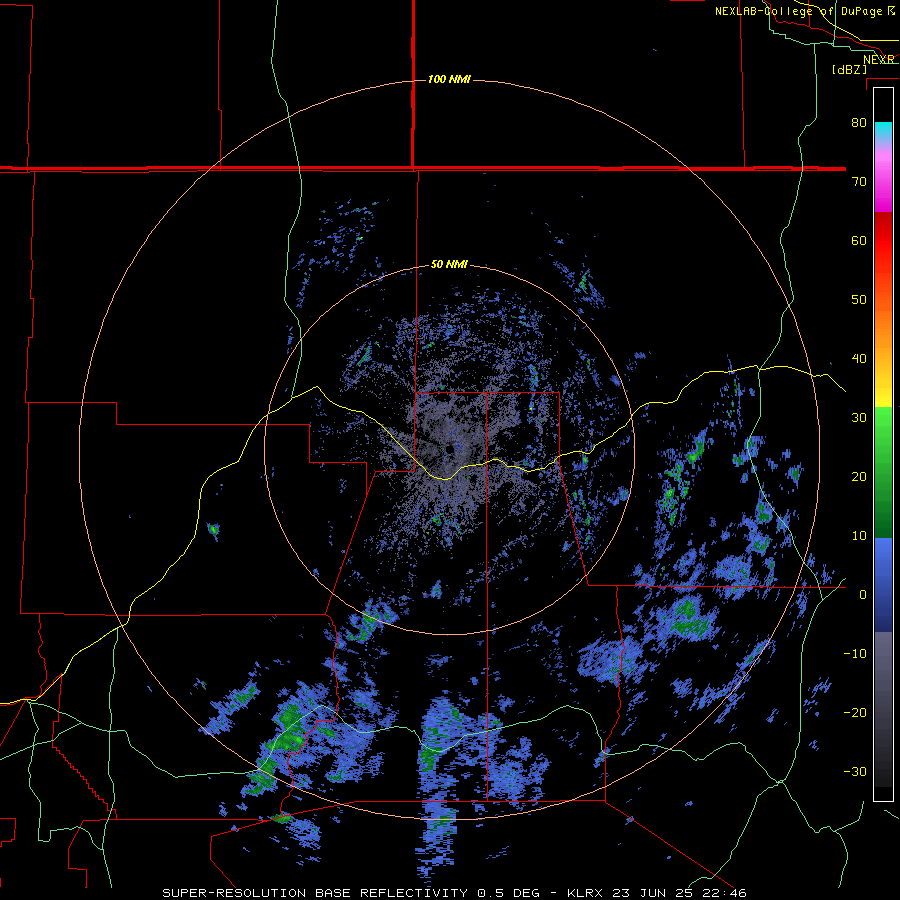The width and height of the screenshot is (900, 900).
Task: Click the 60 value on the dBZ scale
Action: pos(859,240)
